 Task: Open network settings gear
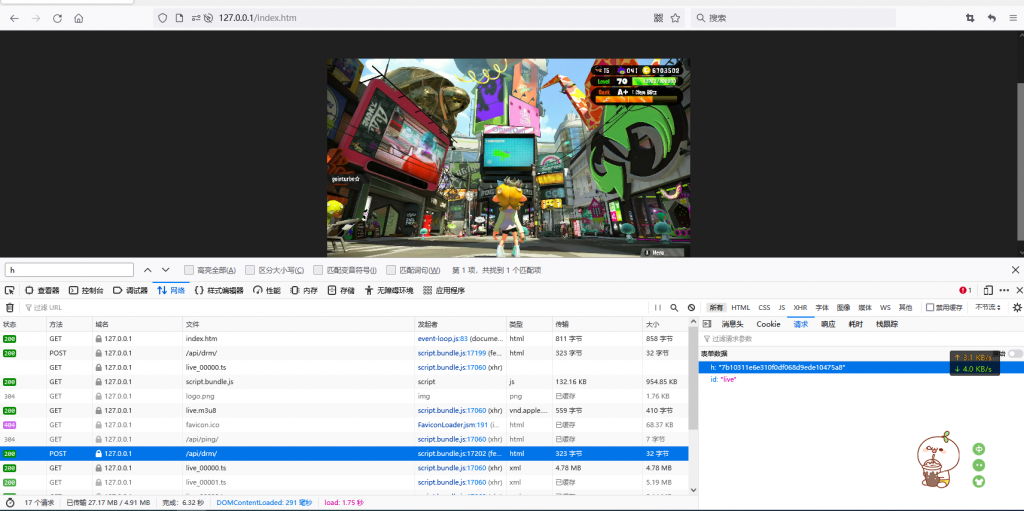pos(1017,308)
